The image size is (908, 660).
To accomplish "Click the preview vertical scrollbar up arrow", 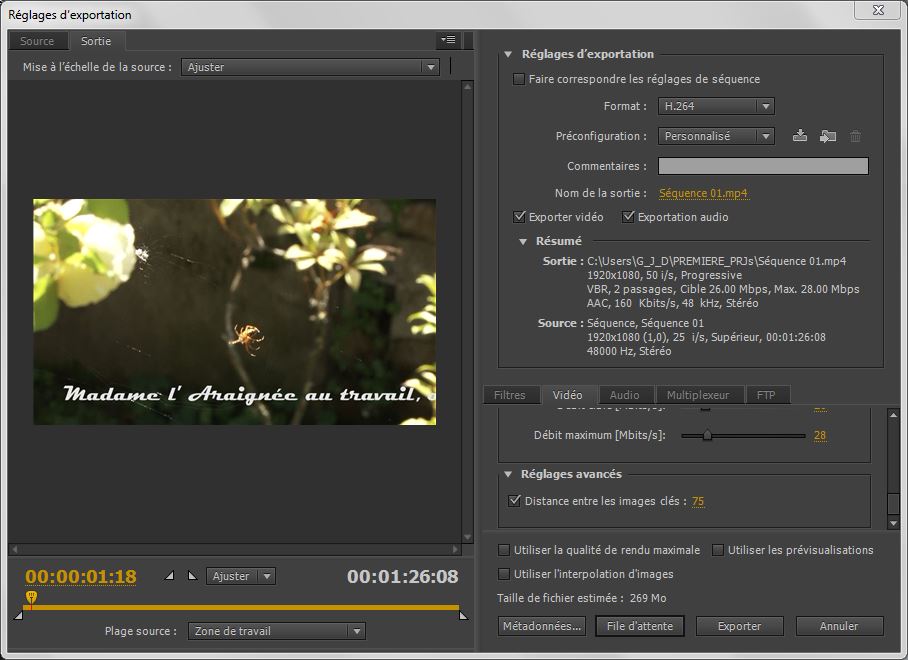I will click(x=467, y=86).
